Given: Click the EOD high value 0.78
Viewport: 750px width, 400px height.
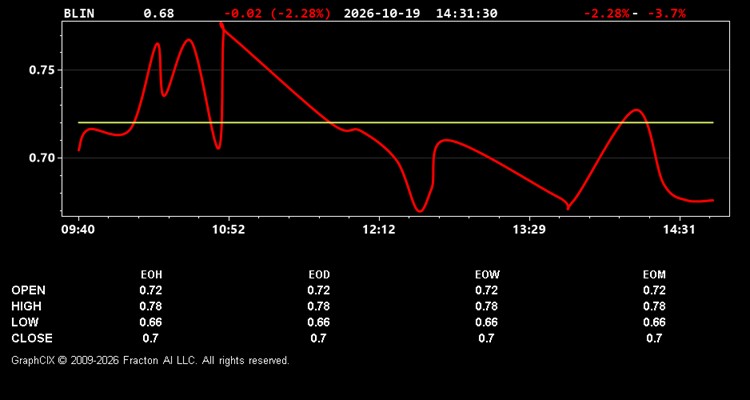Looking at the screenshot, I should click(x=319, y=306).
